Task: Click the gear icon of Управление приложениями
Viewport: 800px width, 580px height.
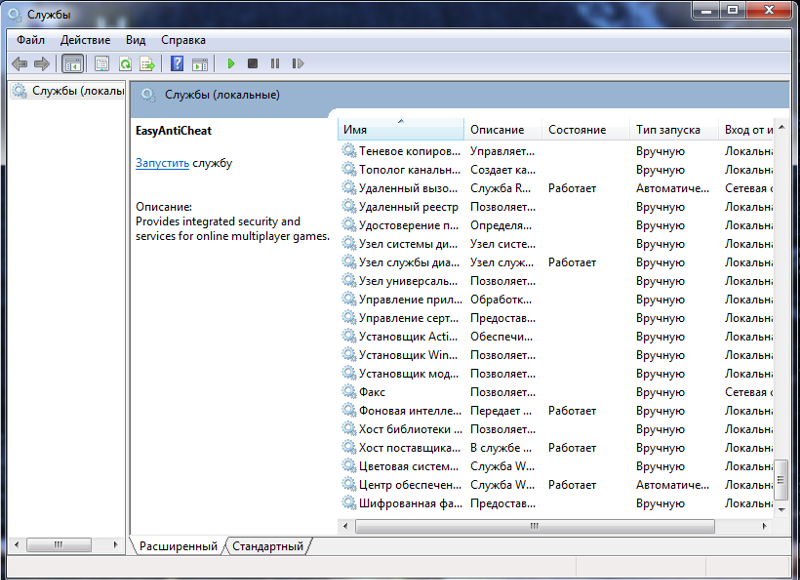Action: point(349,299)
